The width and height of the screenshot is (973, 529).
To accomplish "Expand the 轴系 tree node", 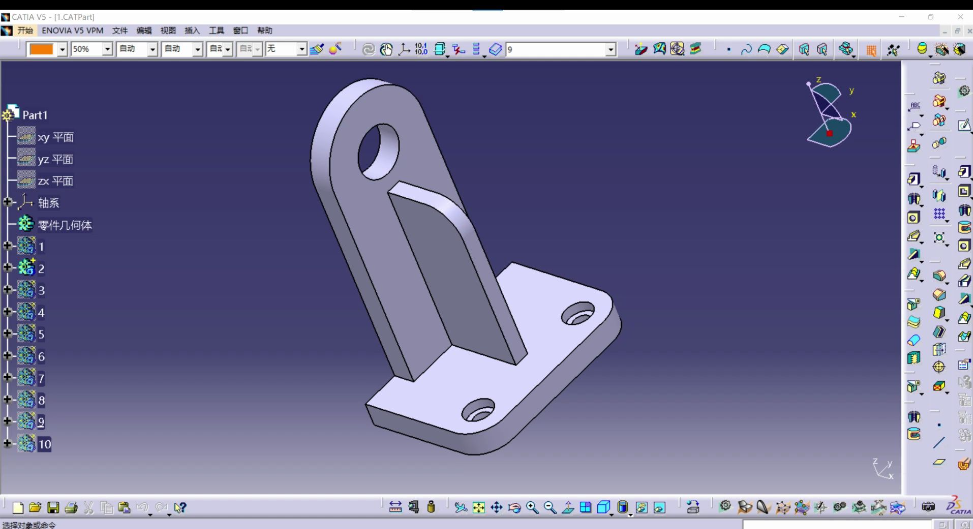I will [8, 203].
